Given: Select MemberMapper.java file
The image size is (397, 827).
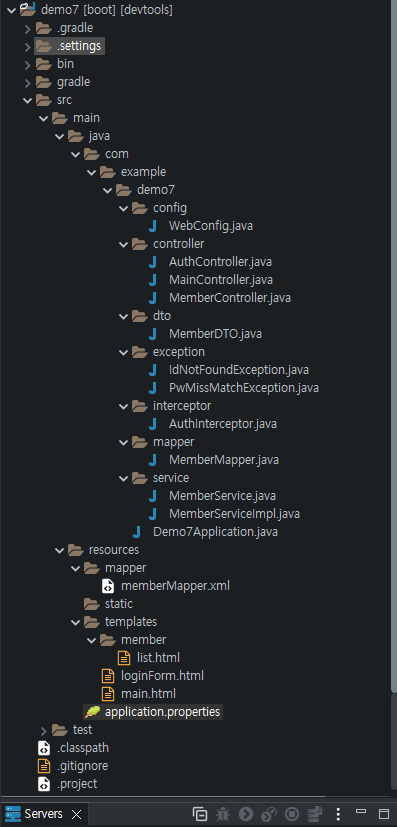Looking at the screenshot, I should (224, 460).
